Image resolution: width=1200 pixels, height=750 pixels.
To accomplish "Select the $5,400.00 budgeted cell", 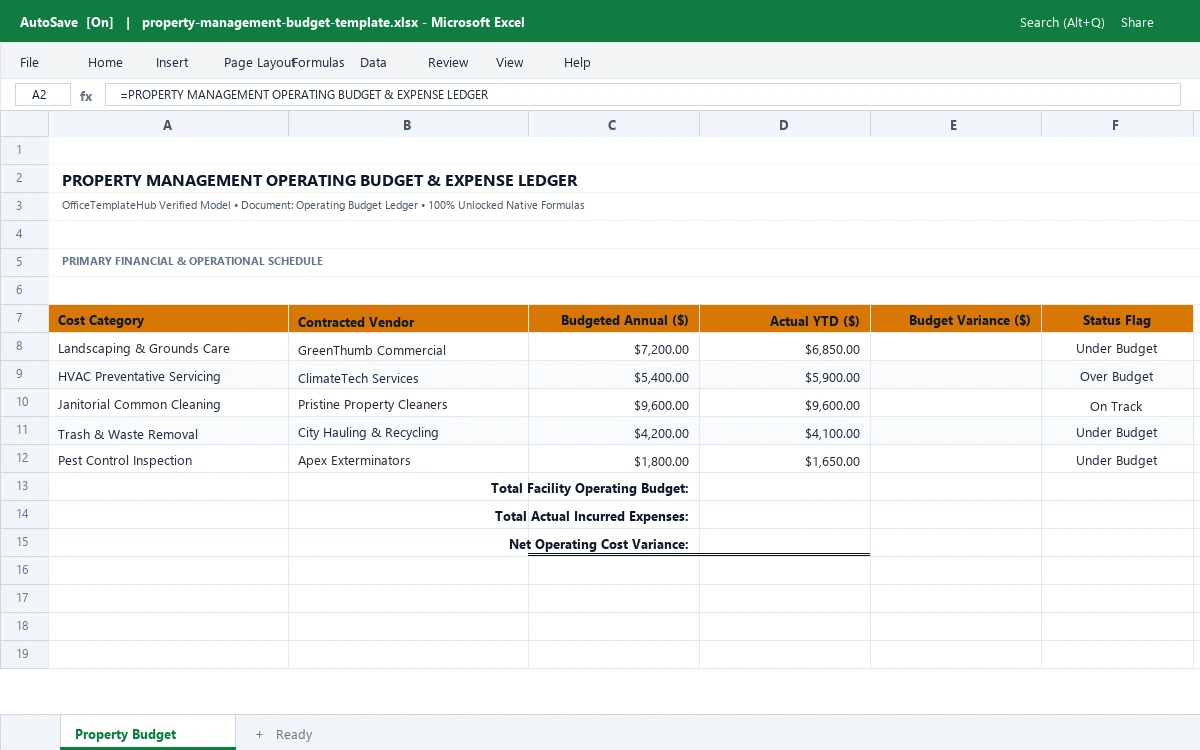I will [614, 375].
